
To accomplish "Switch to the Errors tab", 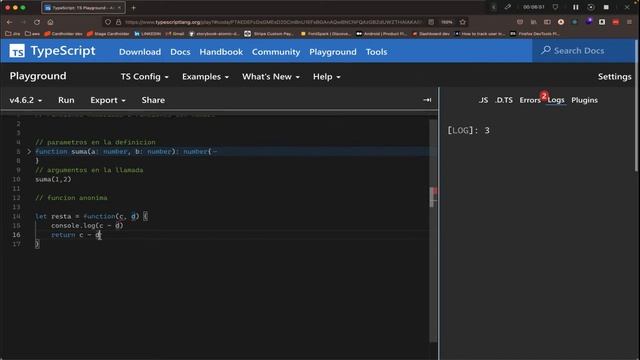I will [x=530, y=100].
